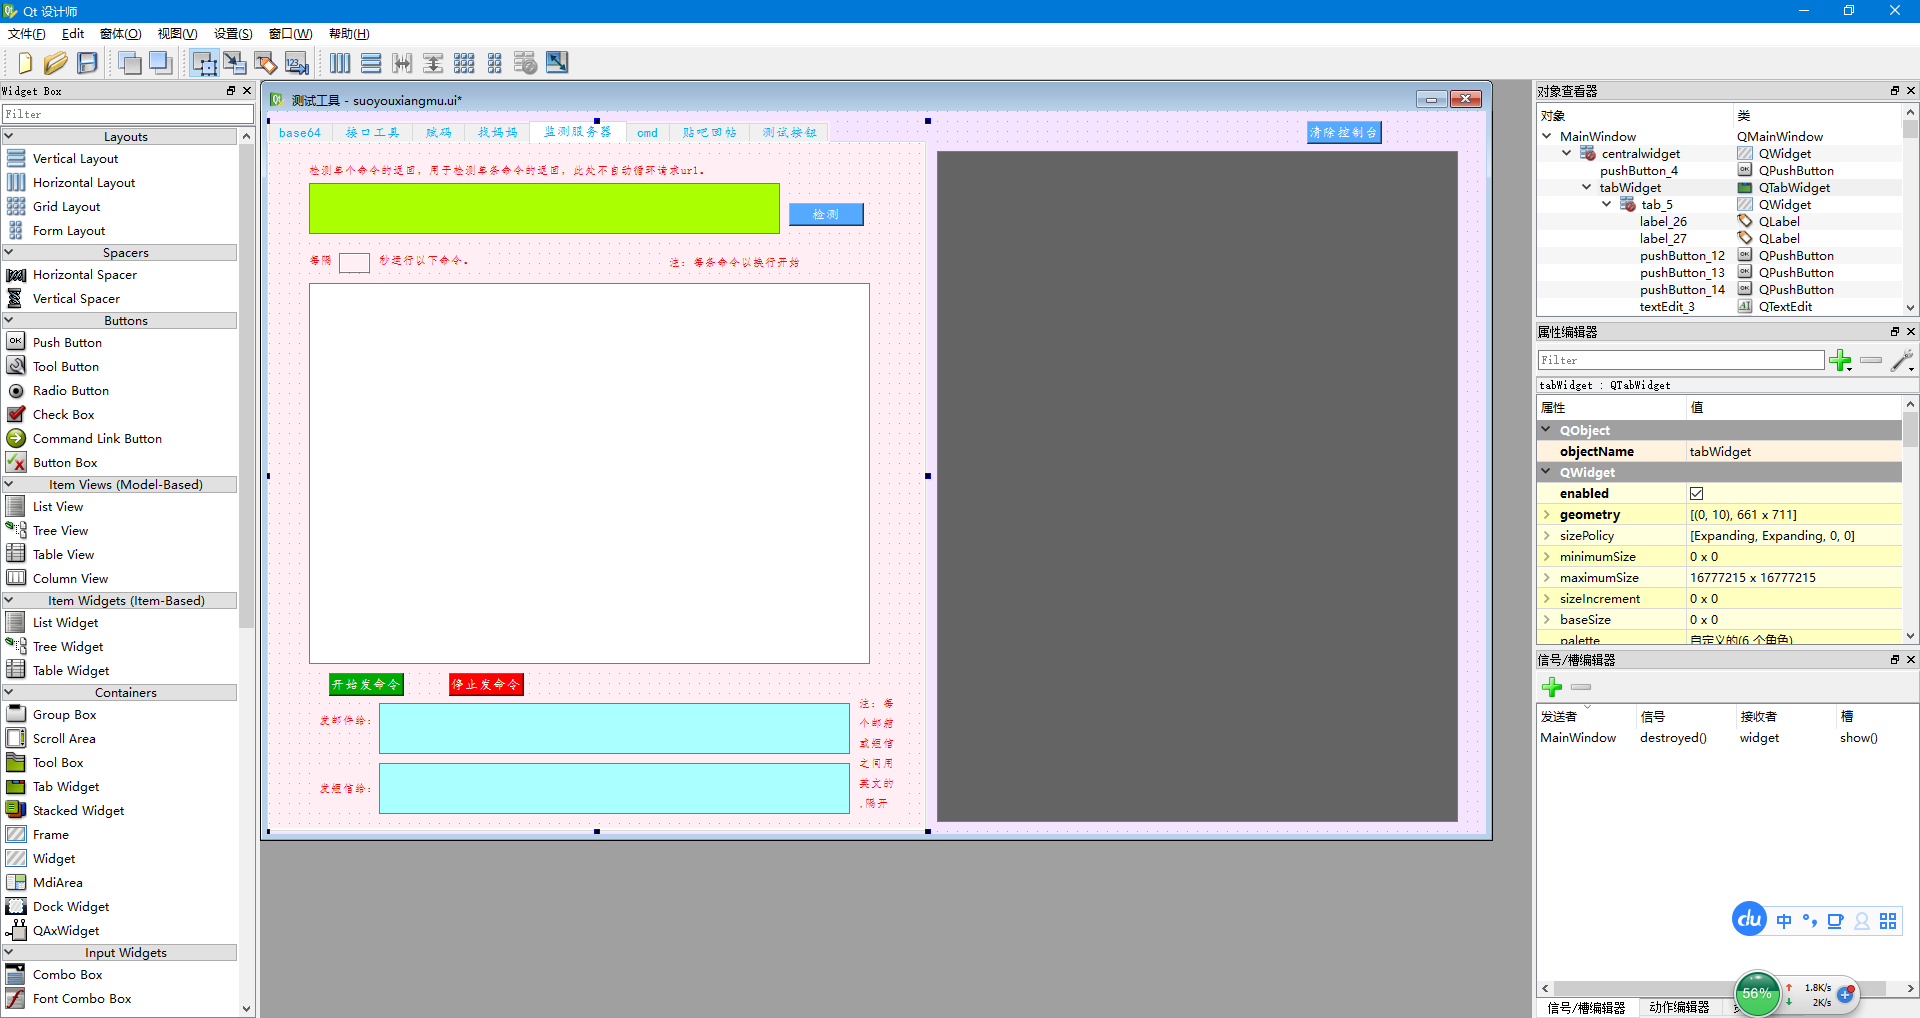Switch to the cmd tab in the form
The image size is (1920, 1018).
pos(648,133)
